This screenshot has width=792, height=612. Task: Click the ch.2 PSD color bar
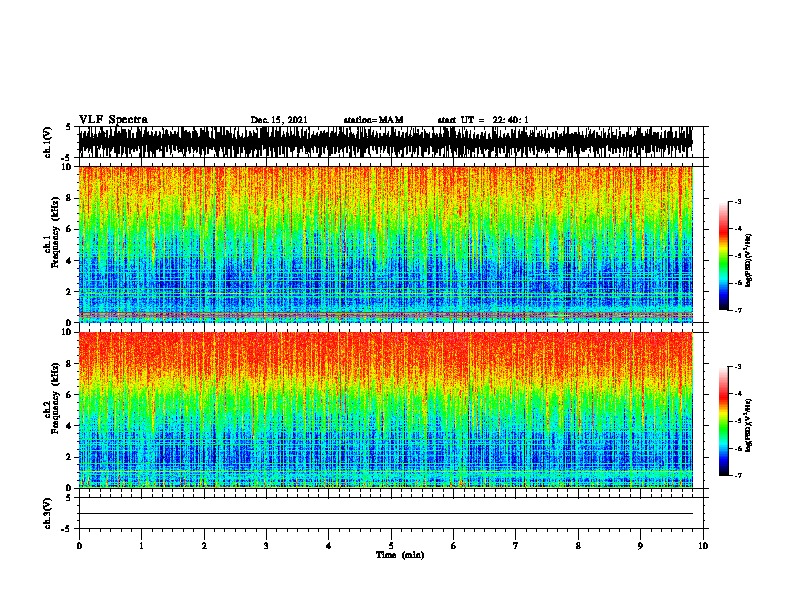tap(724, 421)
